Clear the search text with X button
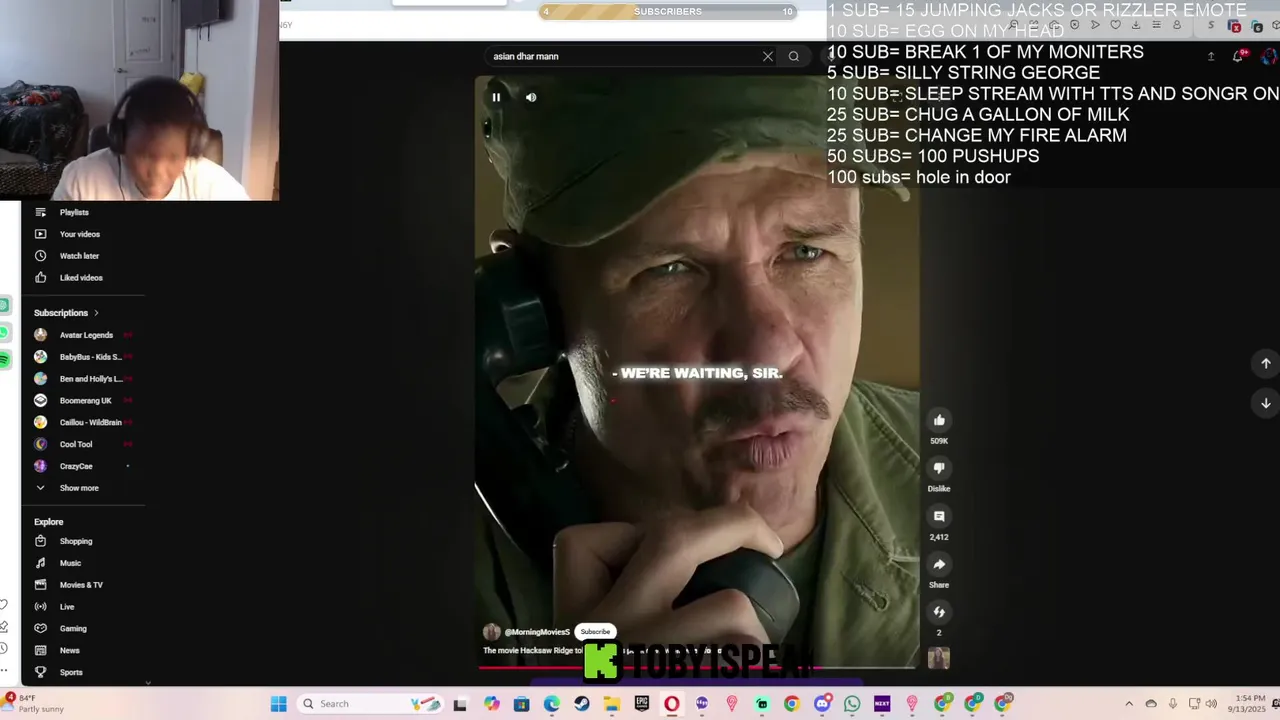1280x720 pixels. coord(768,56)
